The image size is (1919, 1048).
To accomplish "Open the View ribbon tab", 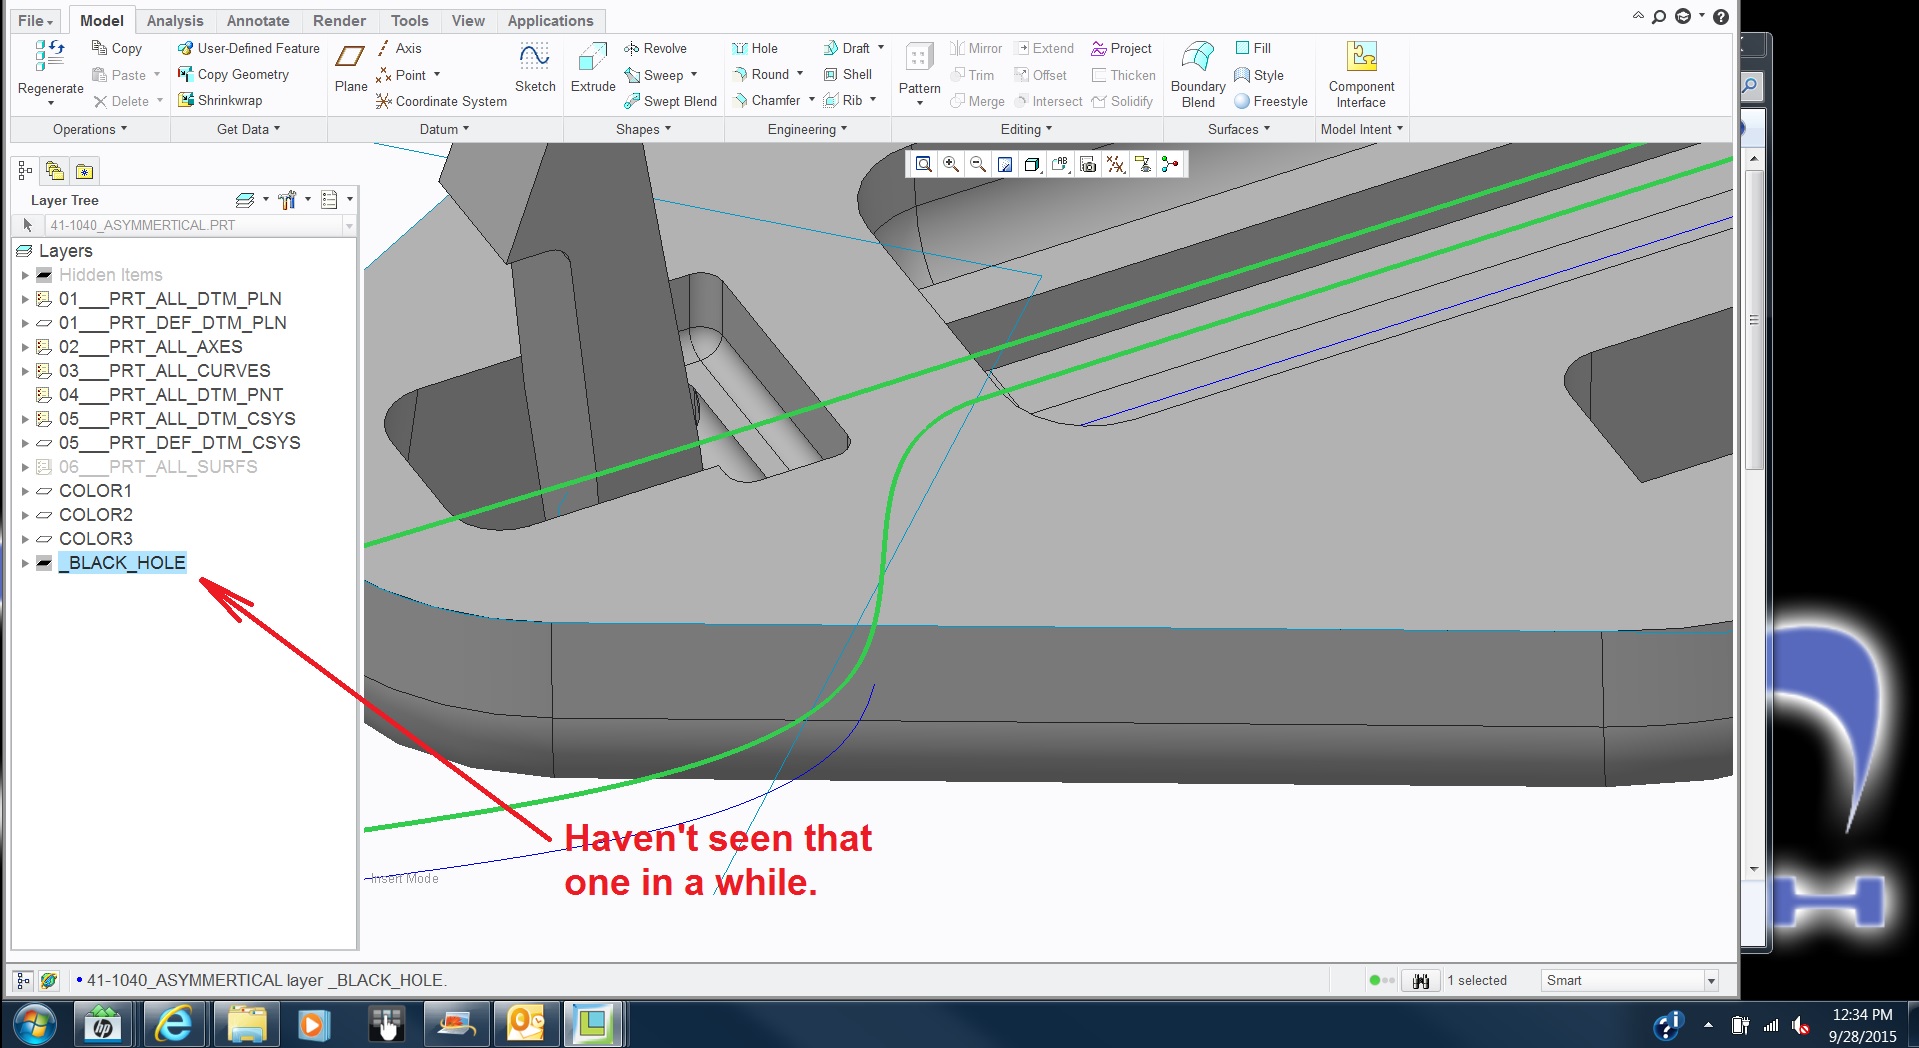I will [x=468, y=20].
